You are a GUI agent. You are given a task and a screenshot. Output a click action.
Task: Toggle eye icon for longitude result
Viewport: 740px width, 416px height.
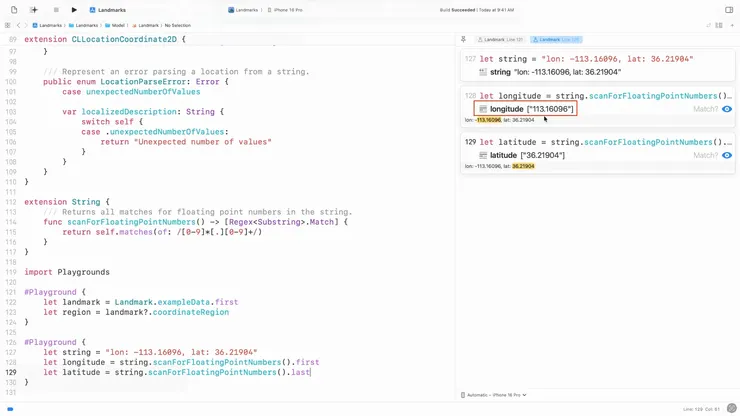727,109
